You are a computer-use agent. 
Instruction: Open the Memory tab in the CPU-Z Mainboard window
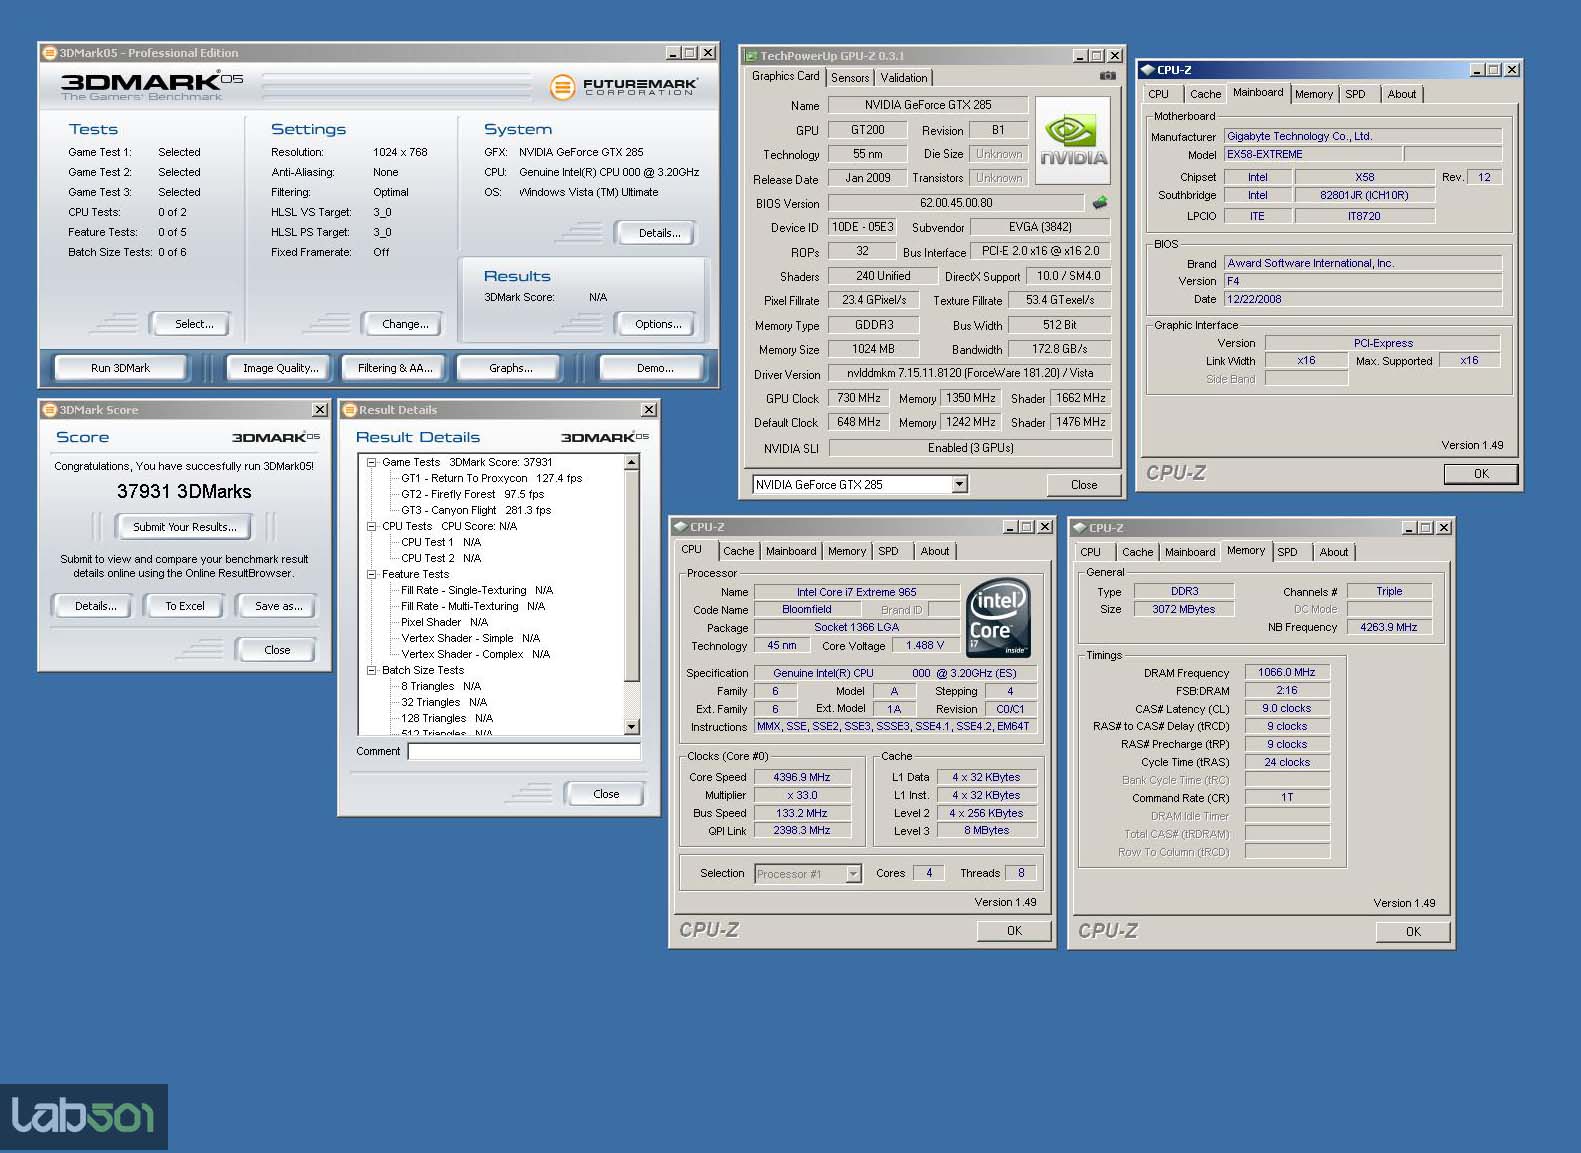point(1314,94)
